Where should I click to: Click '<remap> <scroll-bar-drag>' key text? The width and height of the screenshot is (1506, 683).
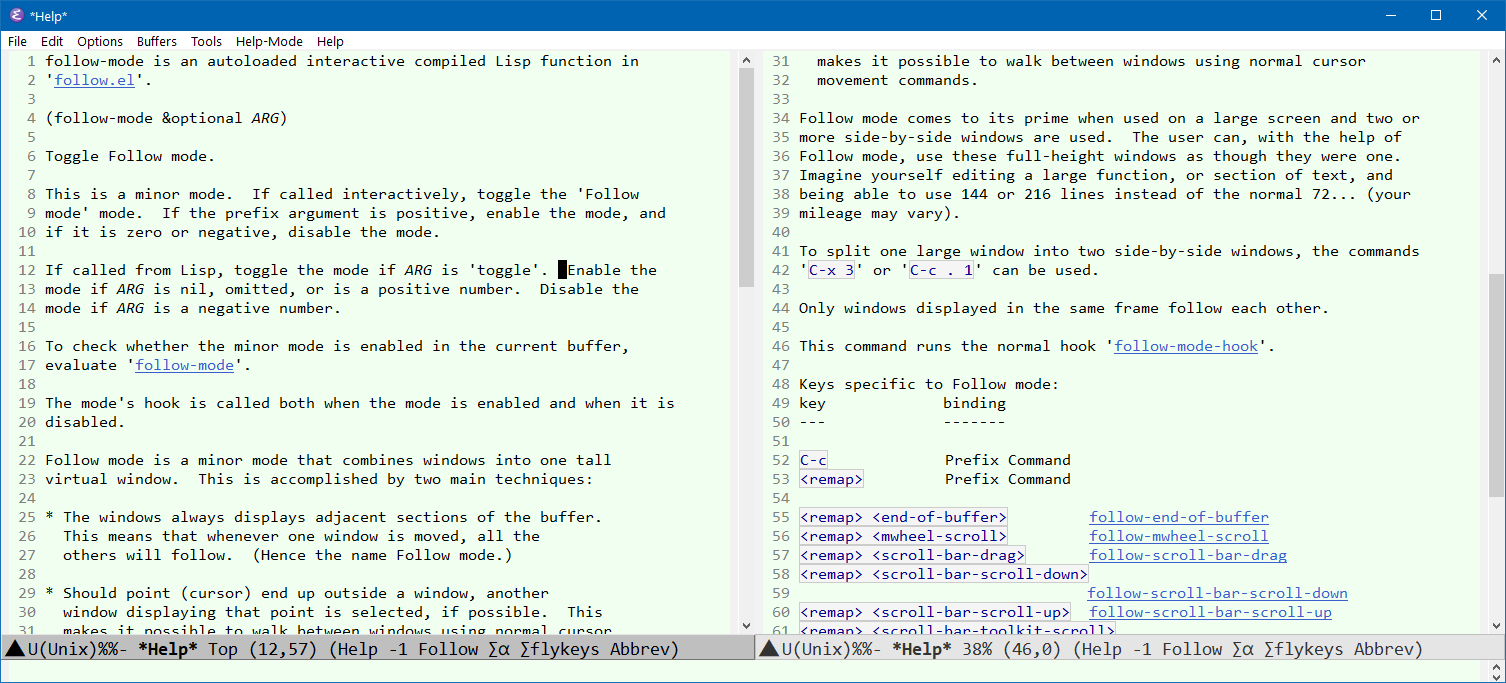point(912,555)
